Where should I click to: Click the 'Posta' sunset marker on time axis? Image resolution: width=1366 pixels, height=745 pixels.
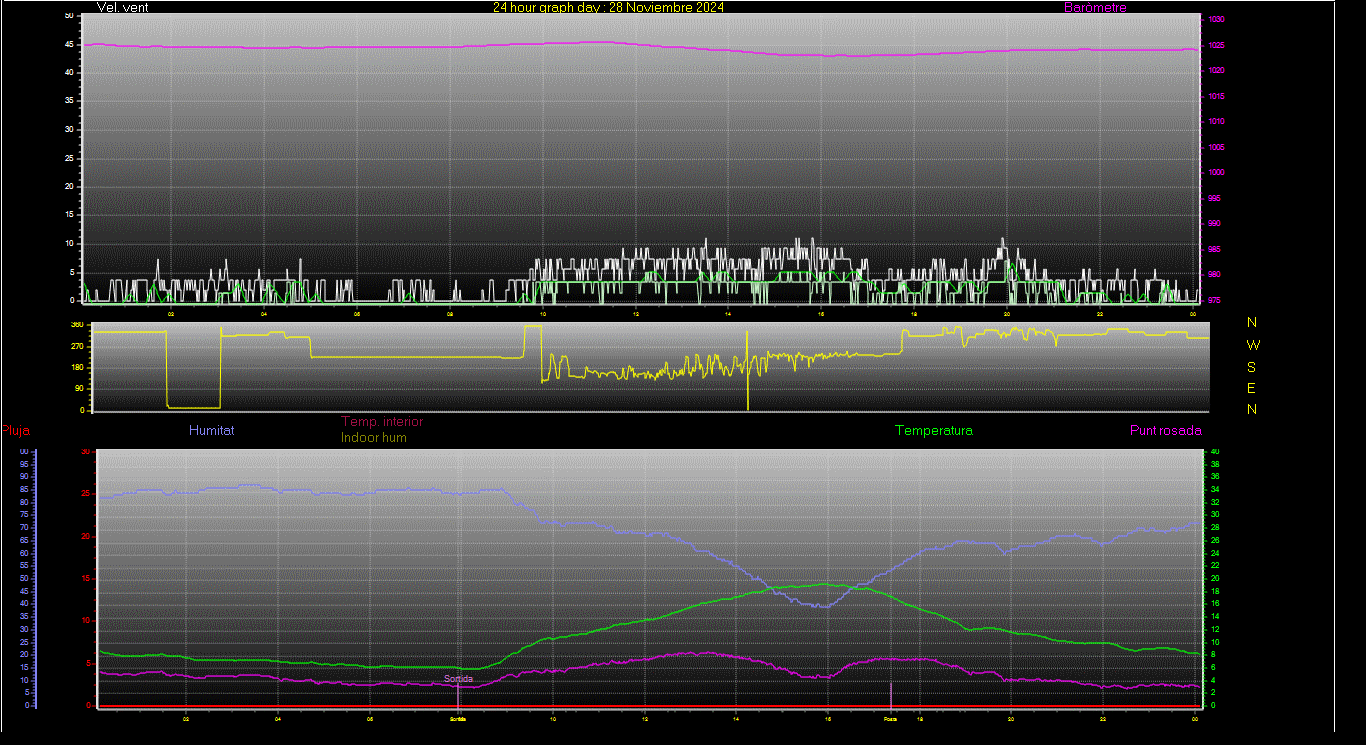pyautogui.click(x=890, y=718)
